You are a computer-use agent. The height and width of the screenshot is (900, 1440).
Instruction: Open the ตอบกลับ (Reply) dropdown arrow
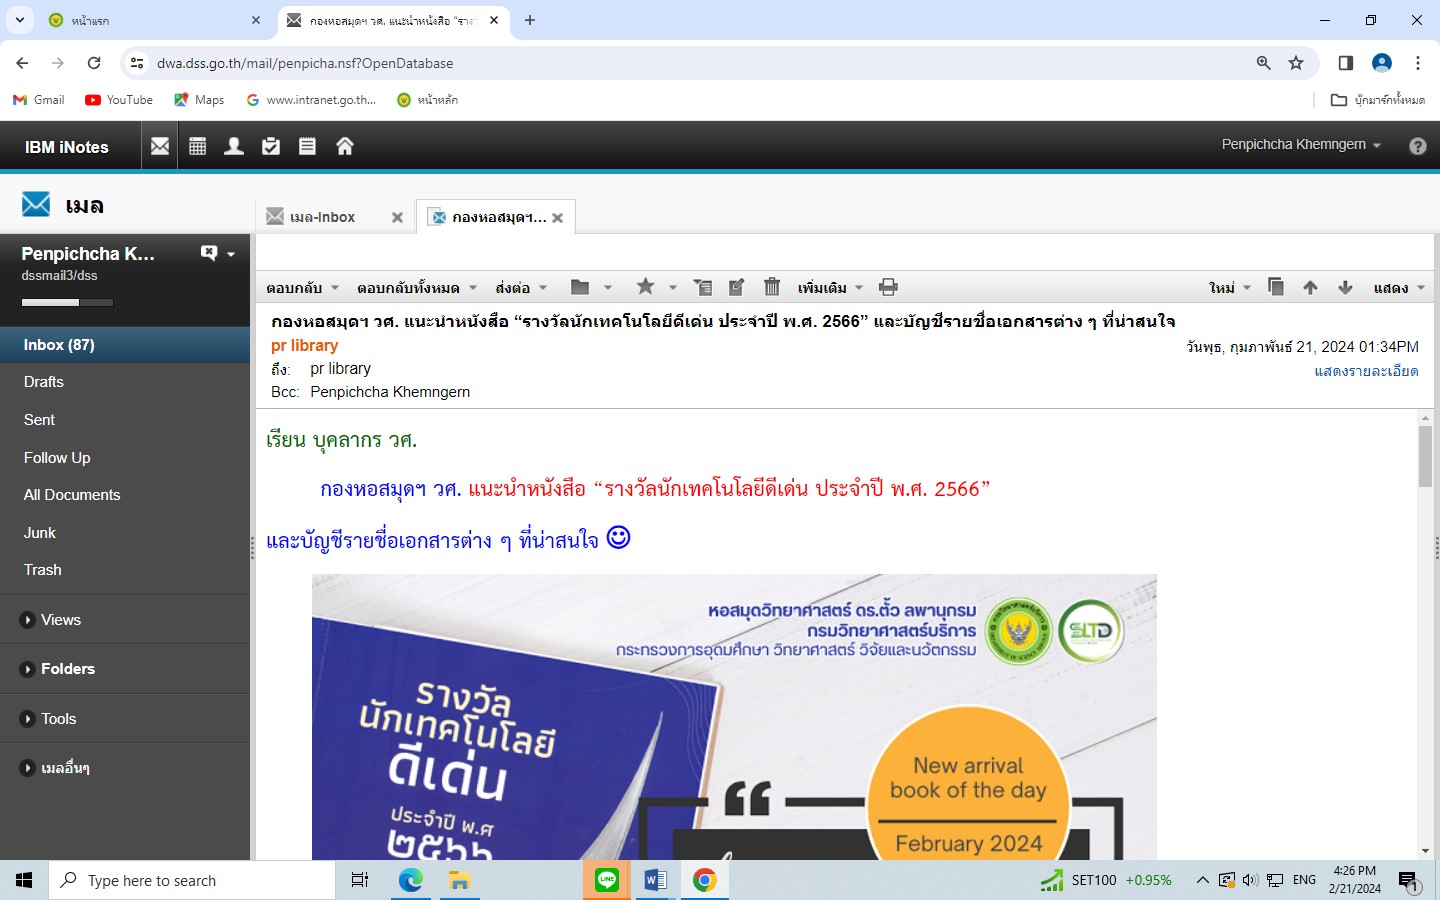335,288
